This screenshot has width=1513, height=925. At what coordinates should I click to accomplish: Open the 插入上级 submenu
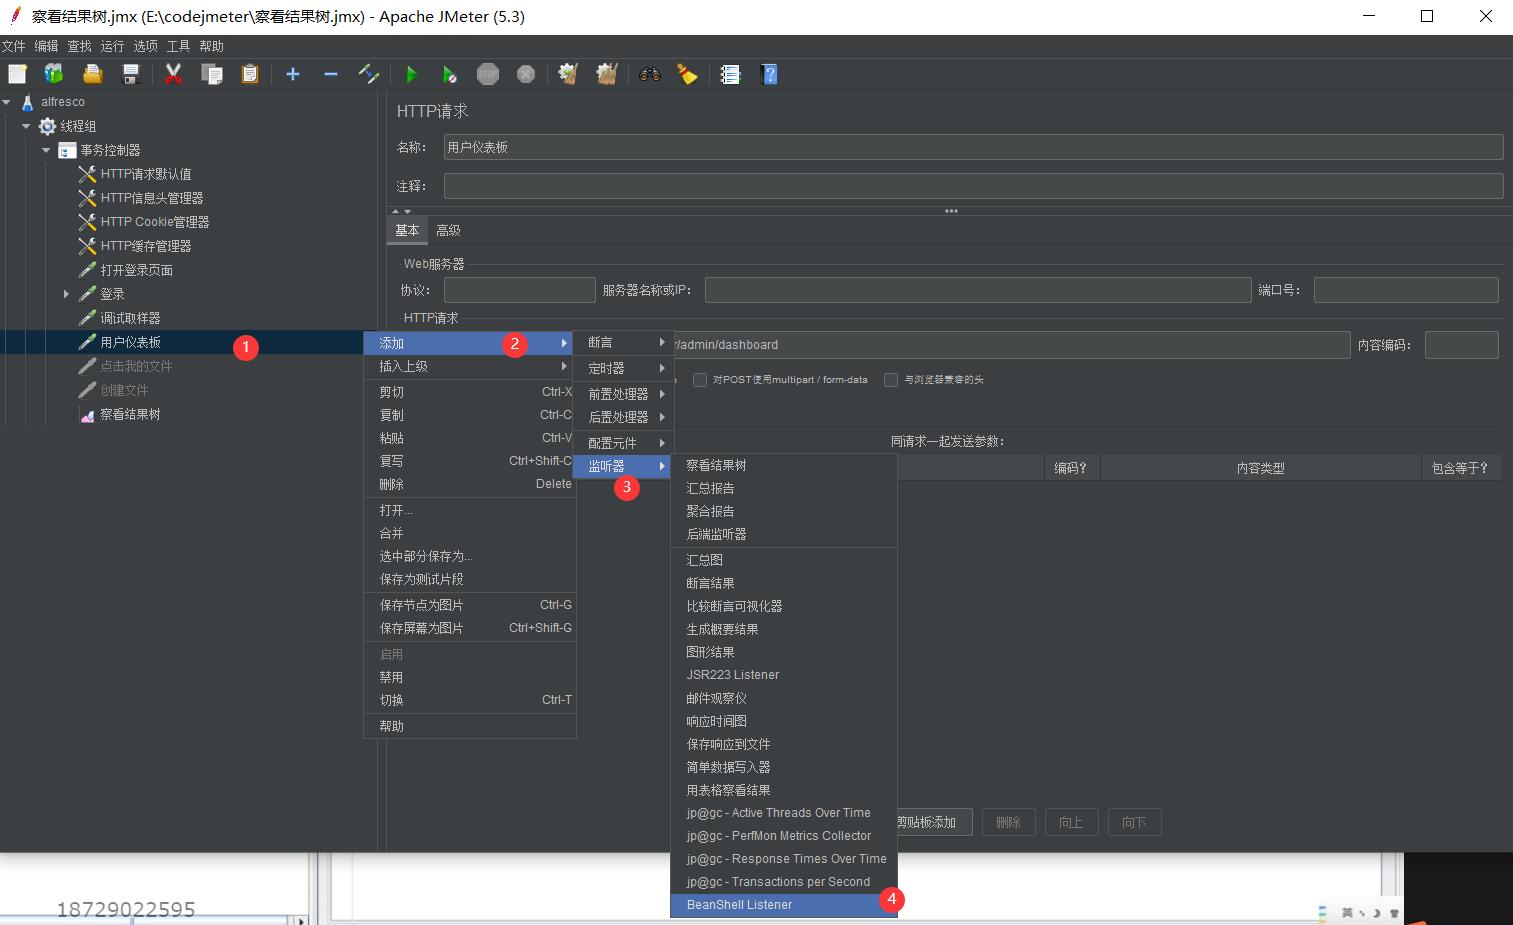[x=469, y=366]
